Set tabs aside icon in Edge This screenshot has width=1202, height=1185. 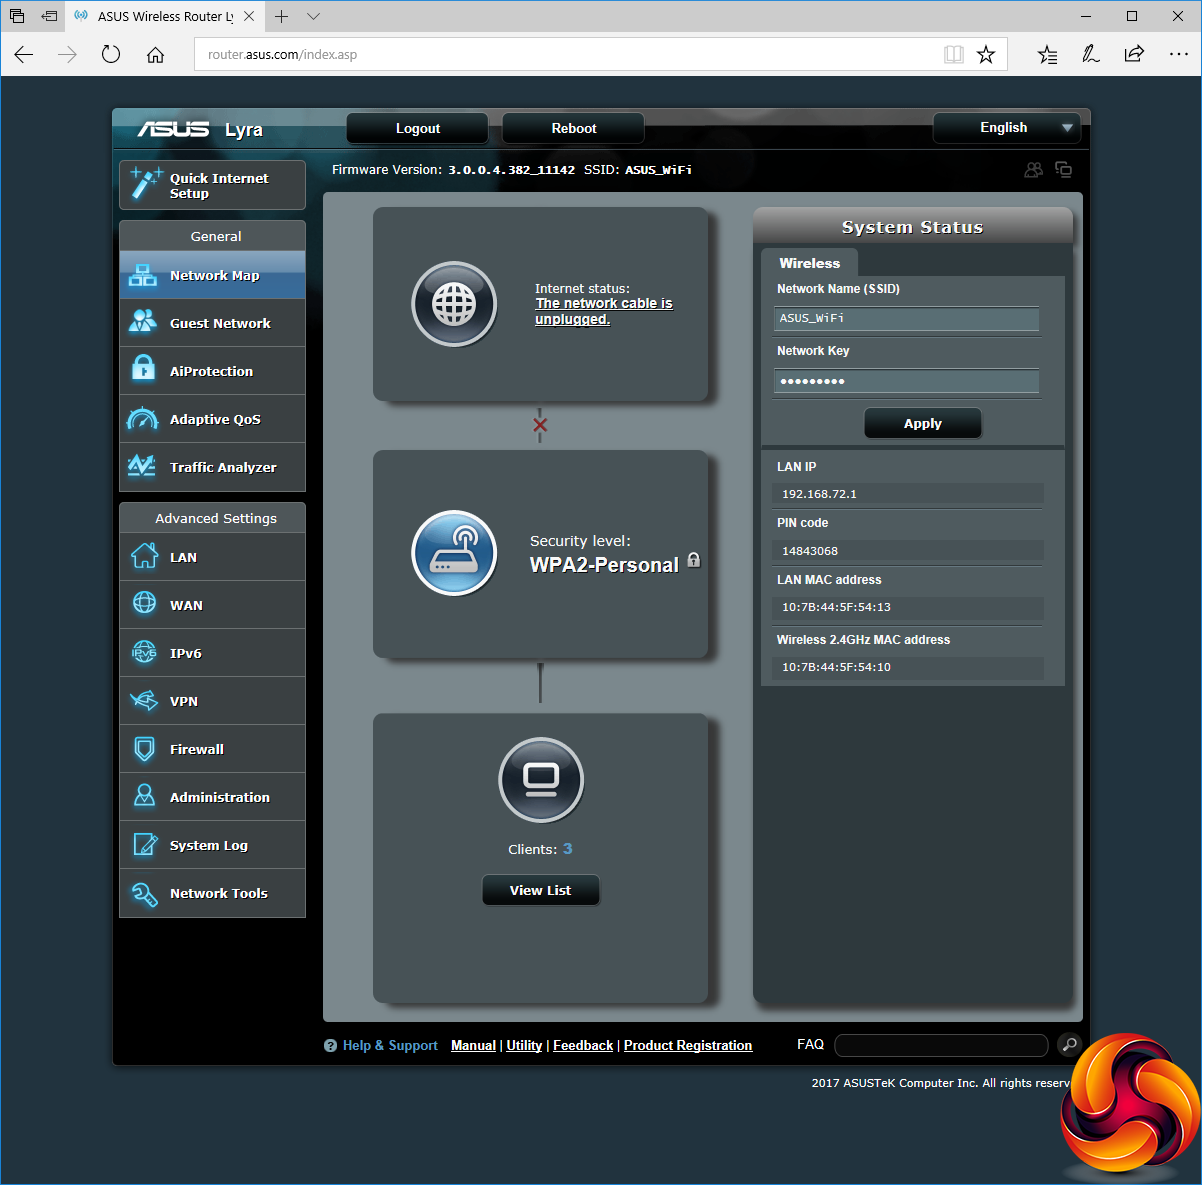[x=49, y=16]
